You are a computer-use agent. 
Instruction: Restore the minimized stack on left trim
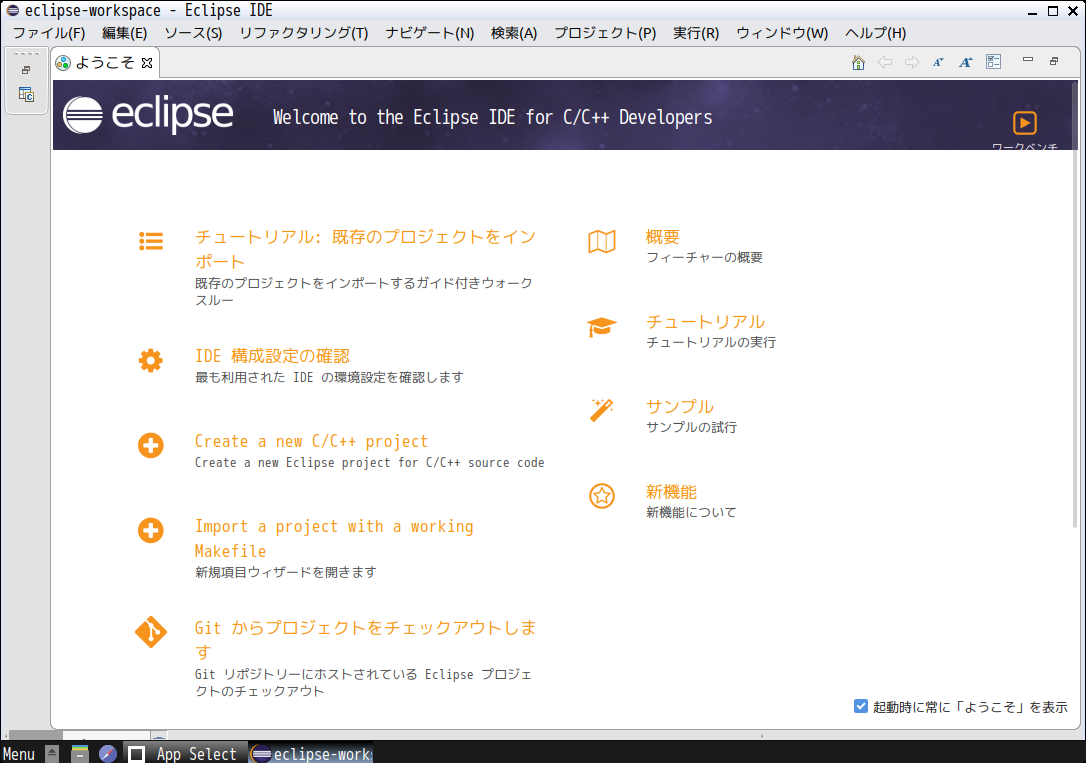pyautogui.click(x=26, y=70)
